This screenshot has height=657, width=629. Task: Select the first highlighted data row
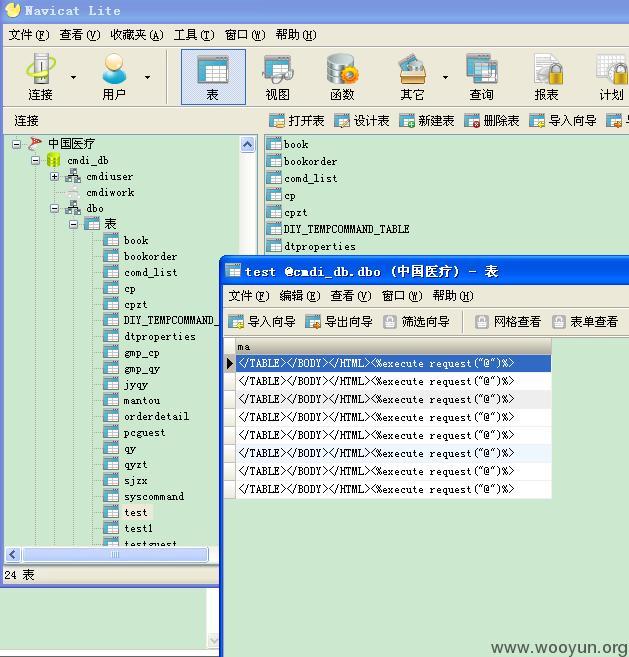click(x=393, y=363)
